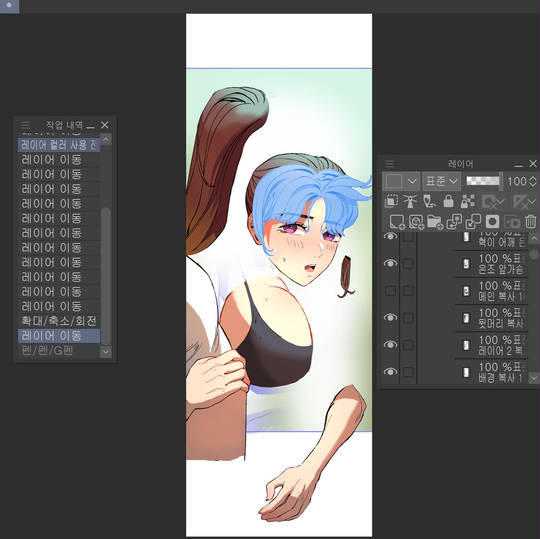
Task: Enable clip to layer below icon
Action: tap(391, 201)
